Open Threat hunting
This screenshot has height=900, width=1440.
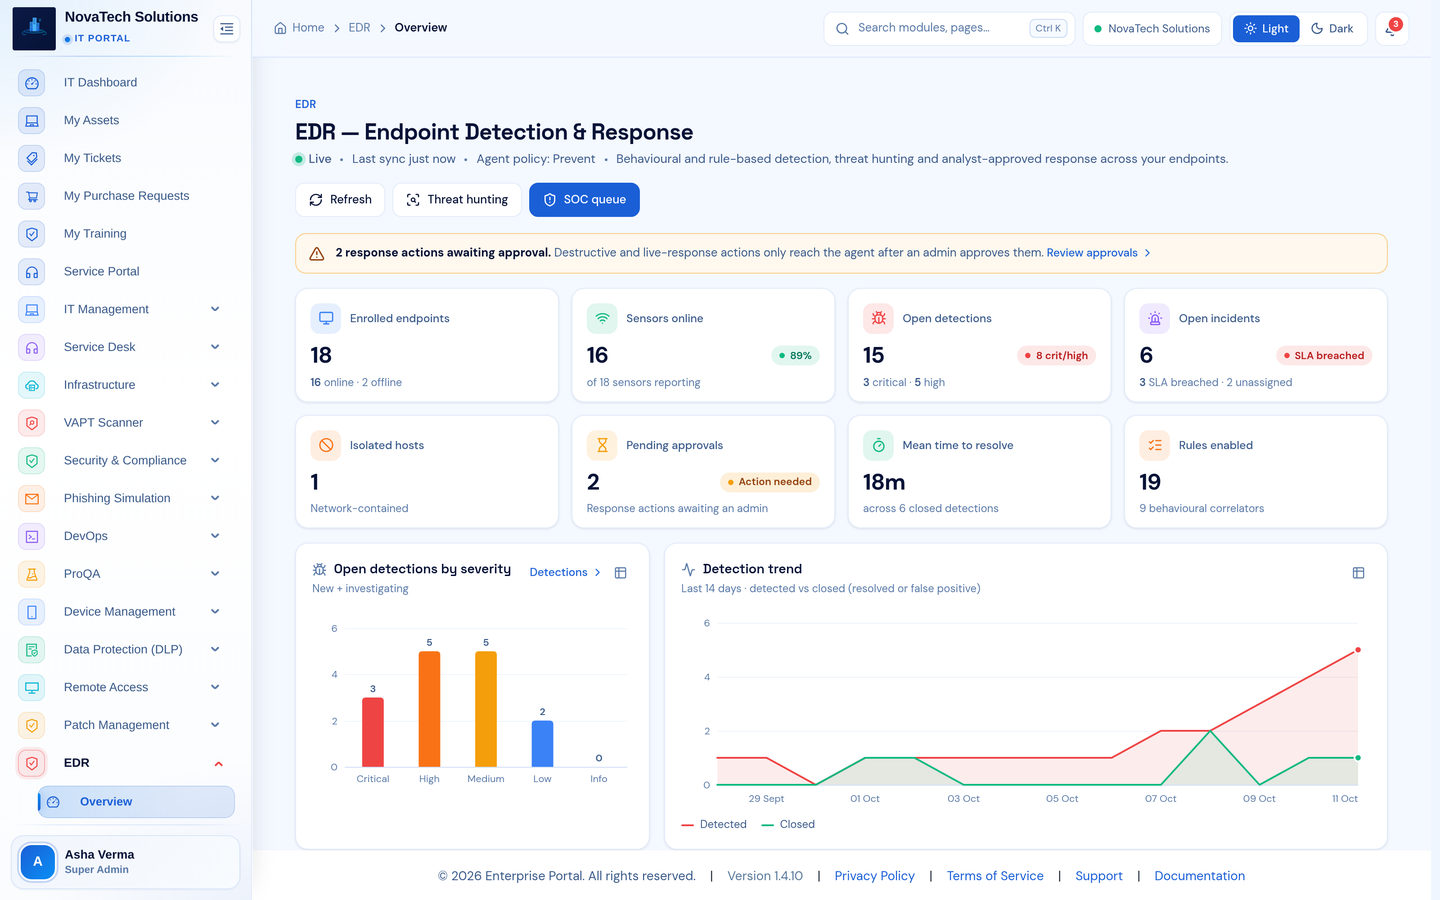click(x=457, y=200)
